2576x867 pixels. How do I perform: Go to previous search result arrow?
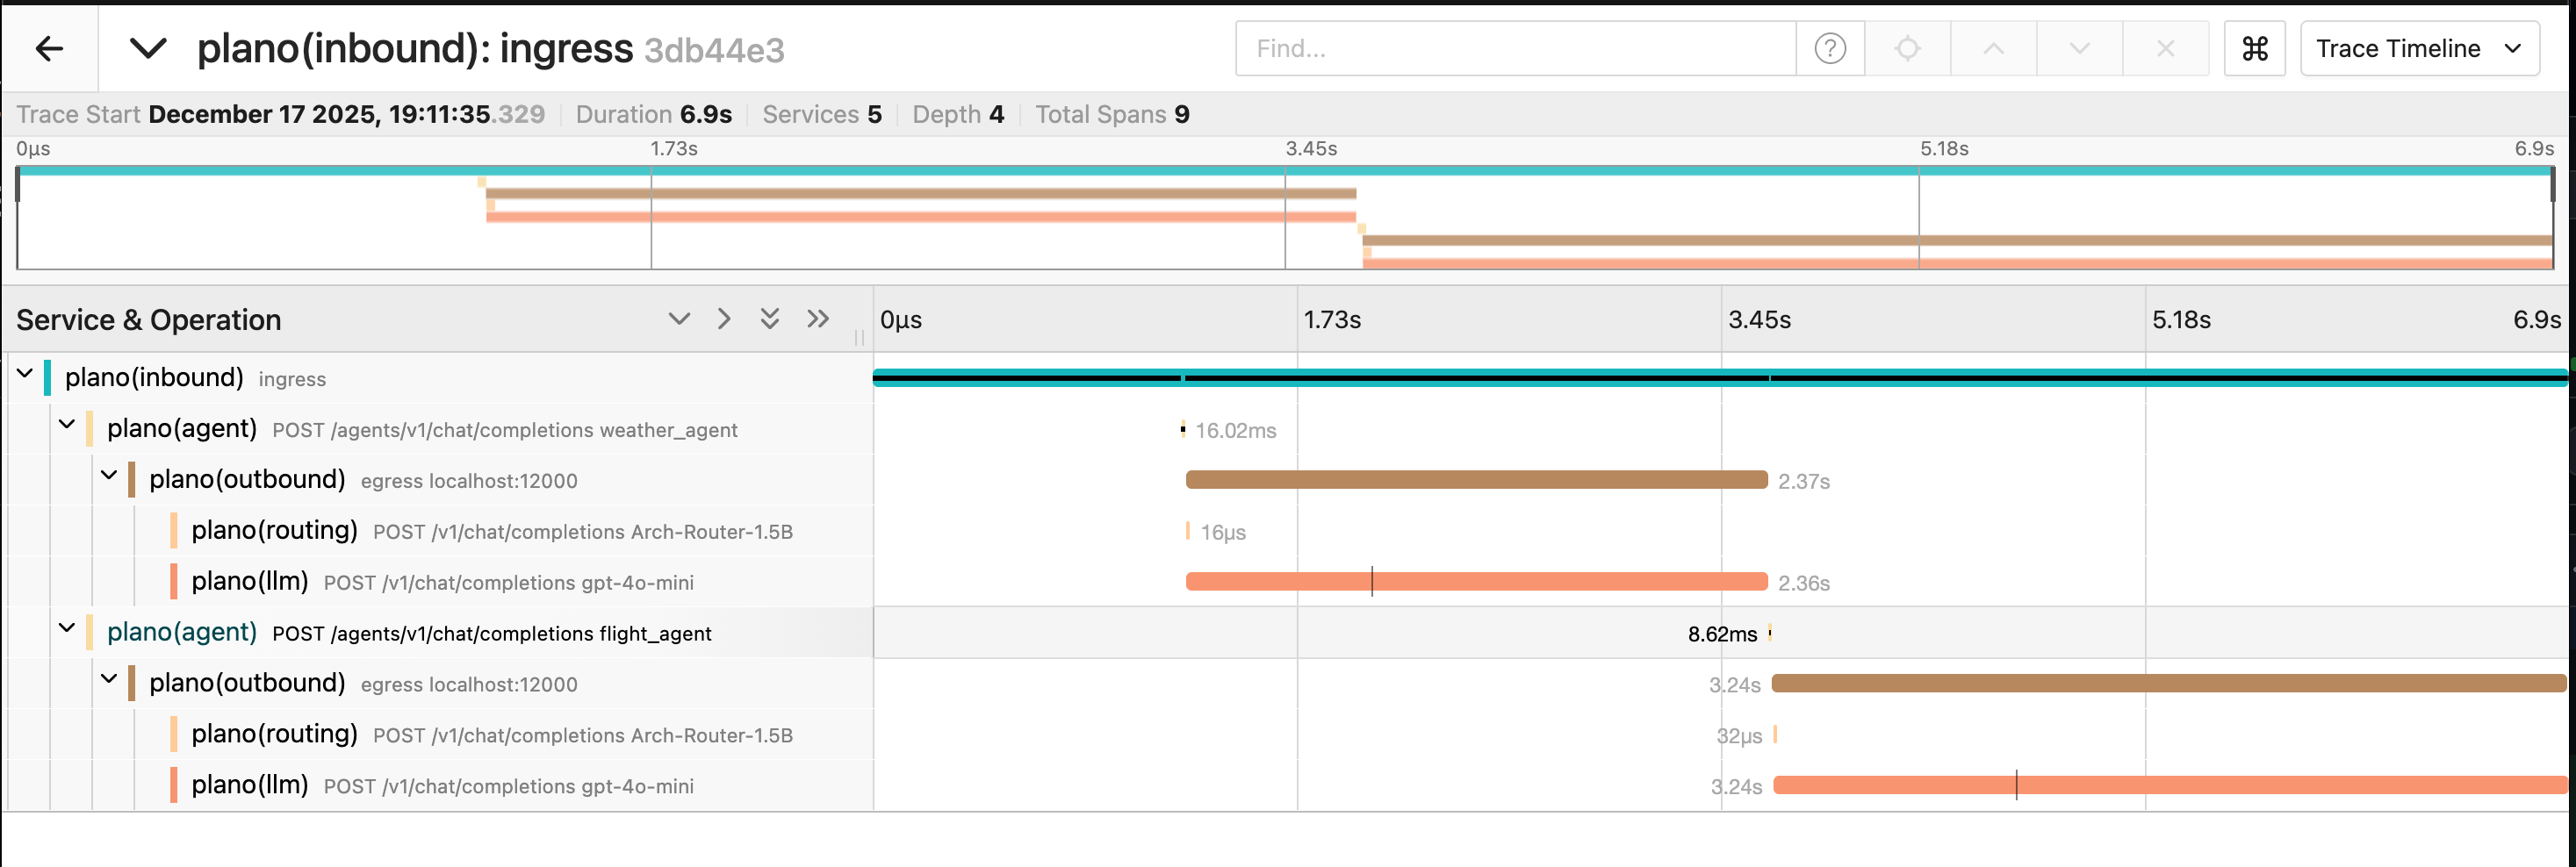[1993, 48]
